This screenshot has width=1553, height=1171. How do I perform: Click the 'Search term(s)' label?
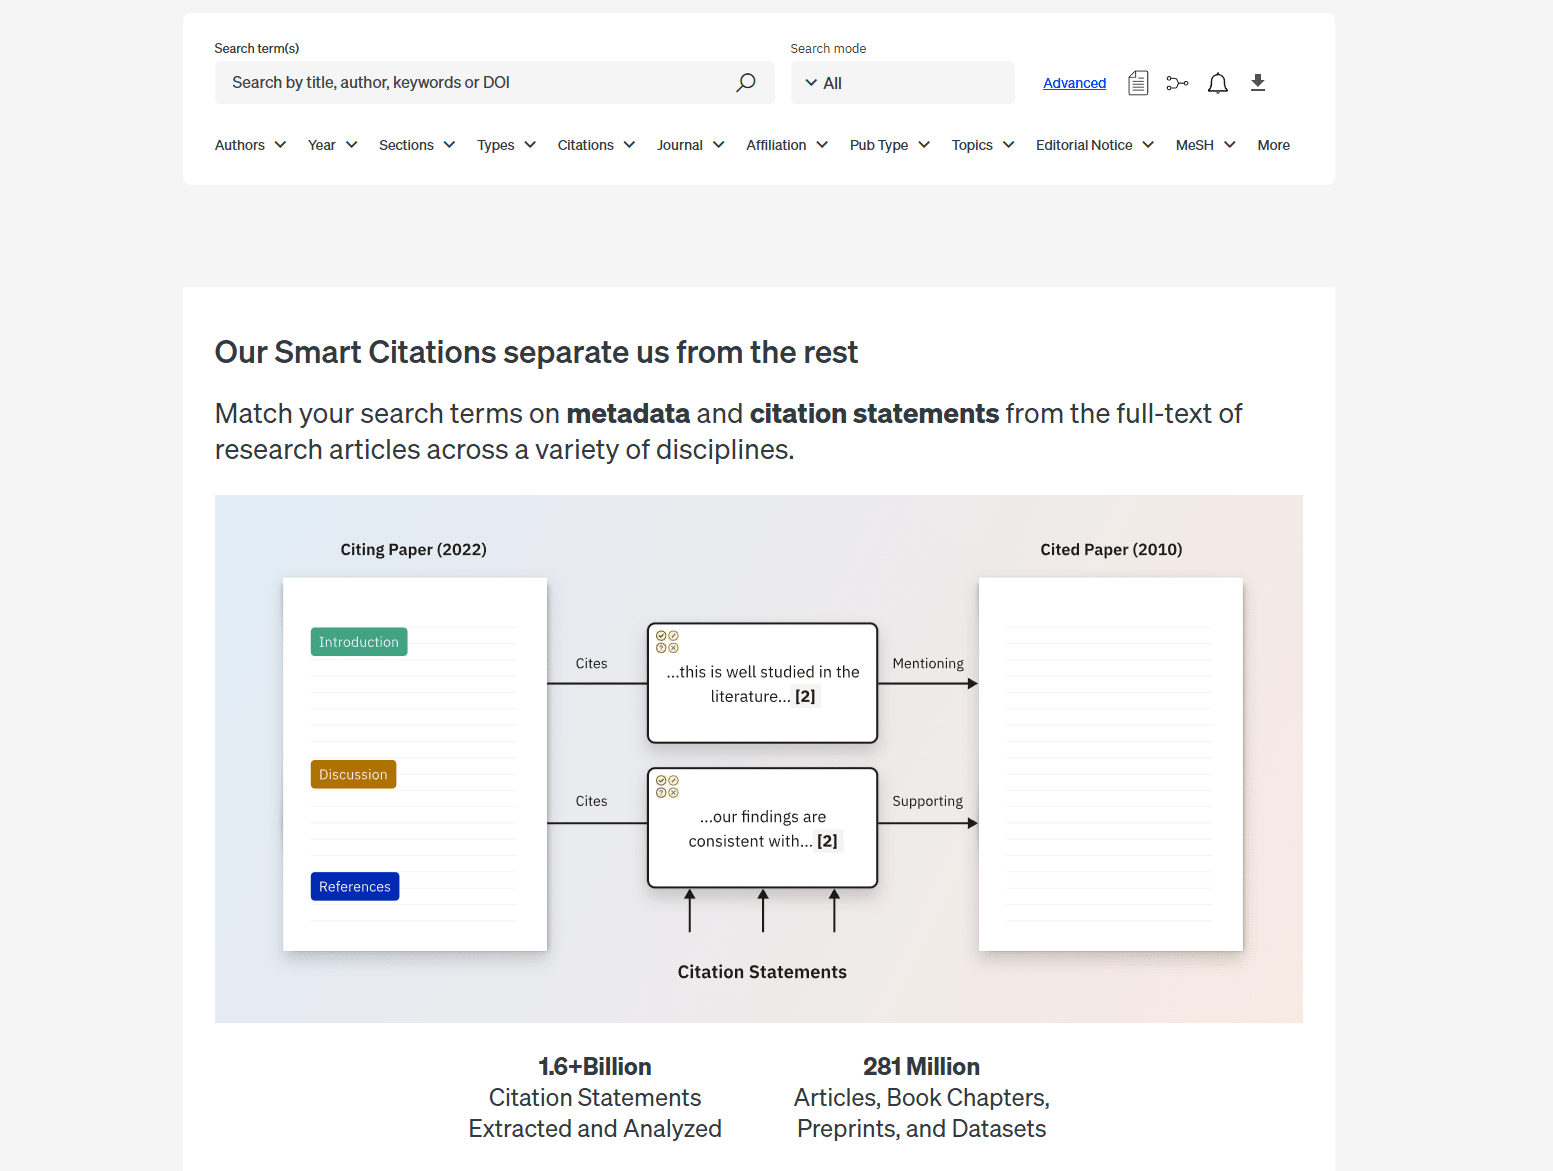(x=257, y=48)
